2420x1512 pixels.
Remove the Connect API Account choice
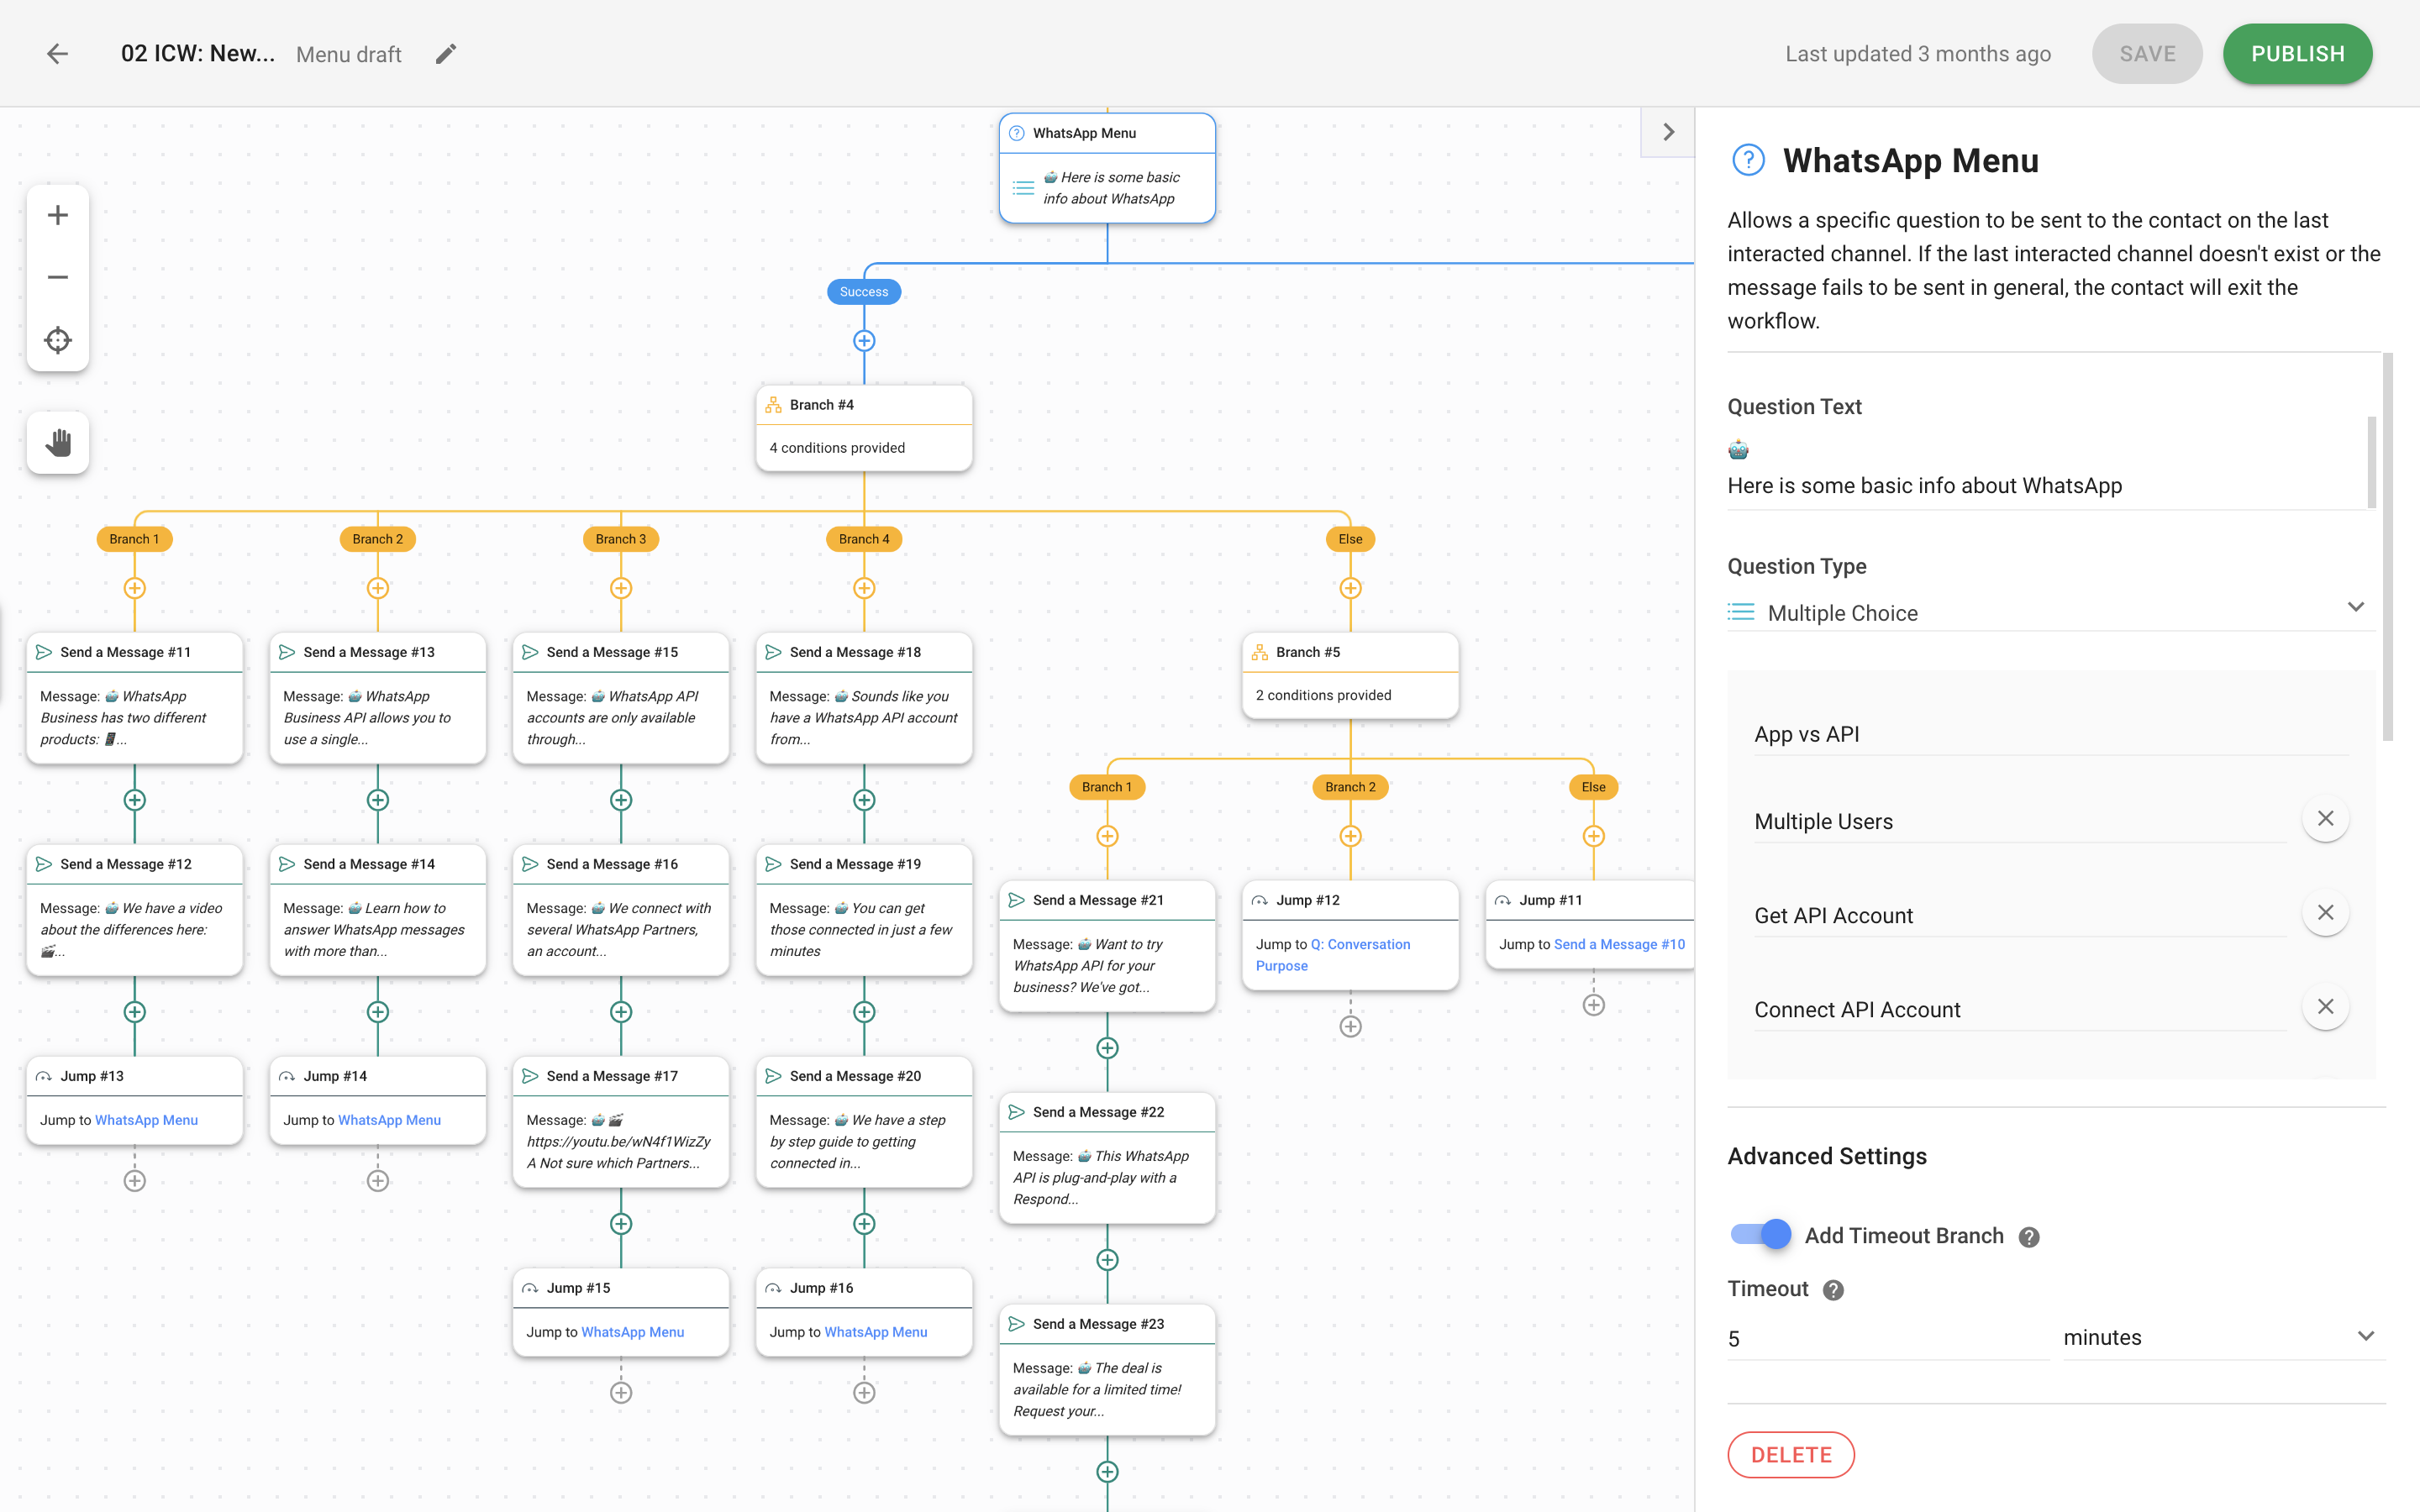(x=2325, y=1007)
